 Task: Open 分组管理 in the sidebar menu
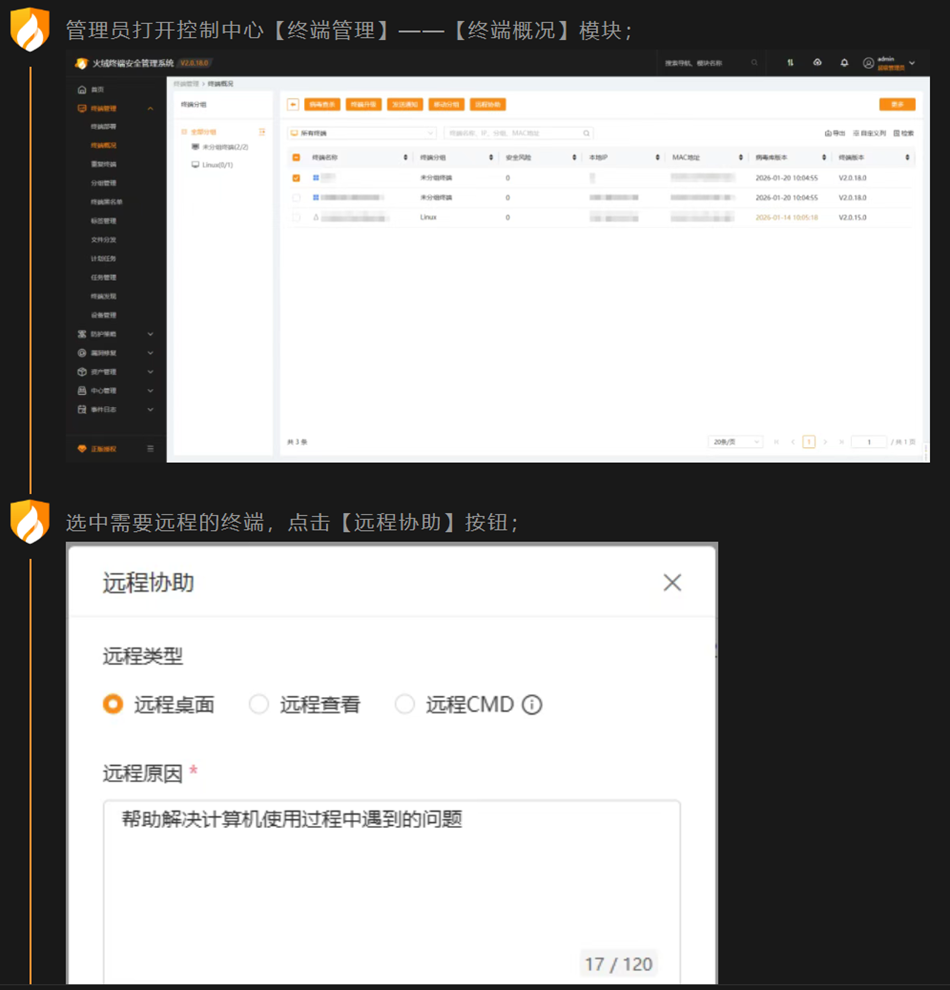(x=103, y=183)
